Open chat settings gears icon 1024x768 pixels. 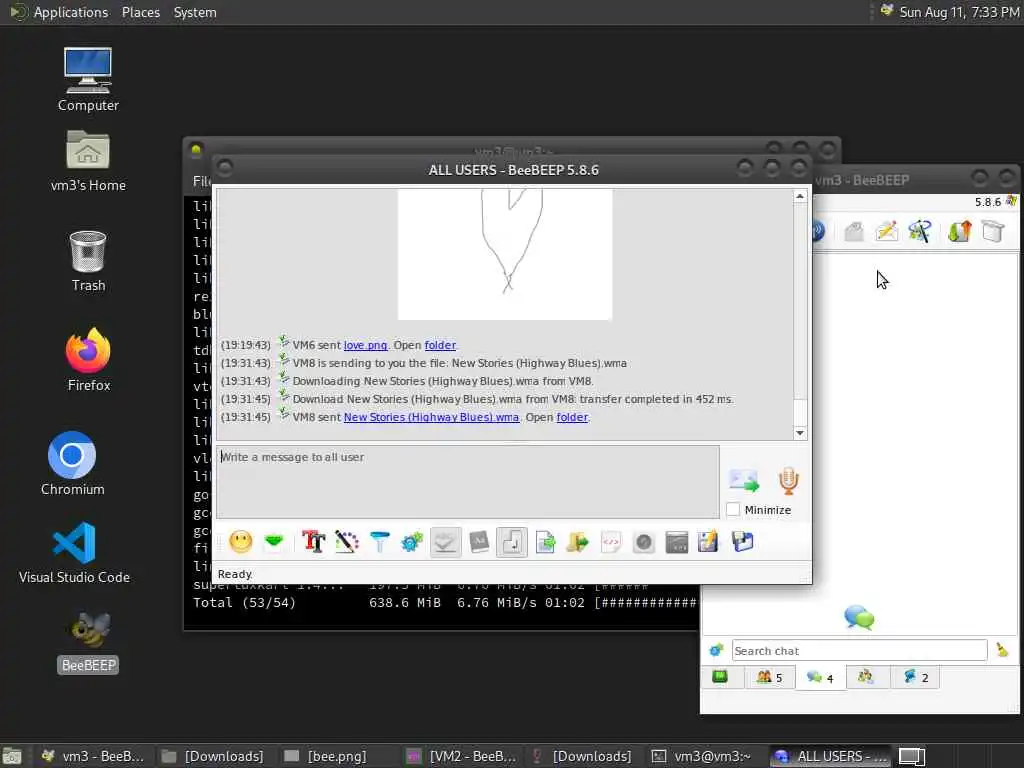(x=412, y=542)
